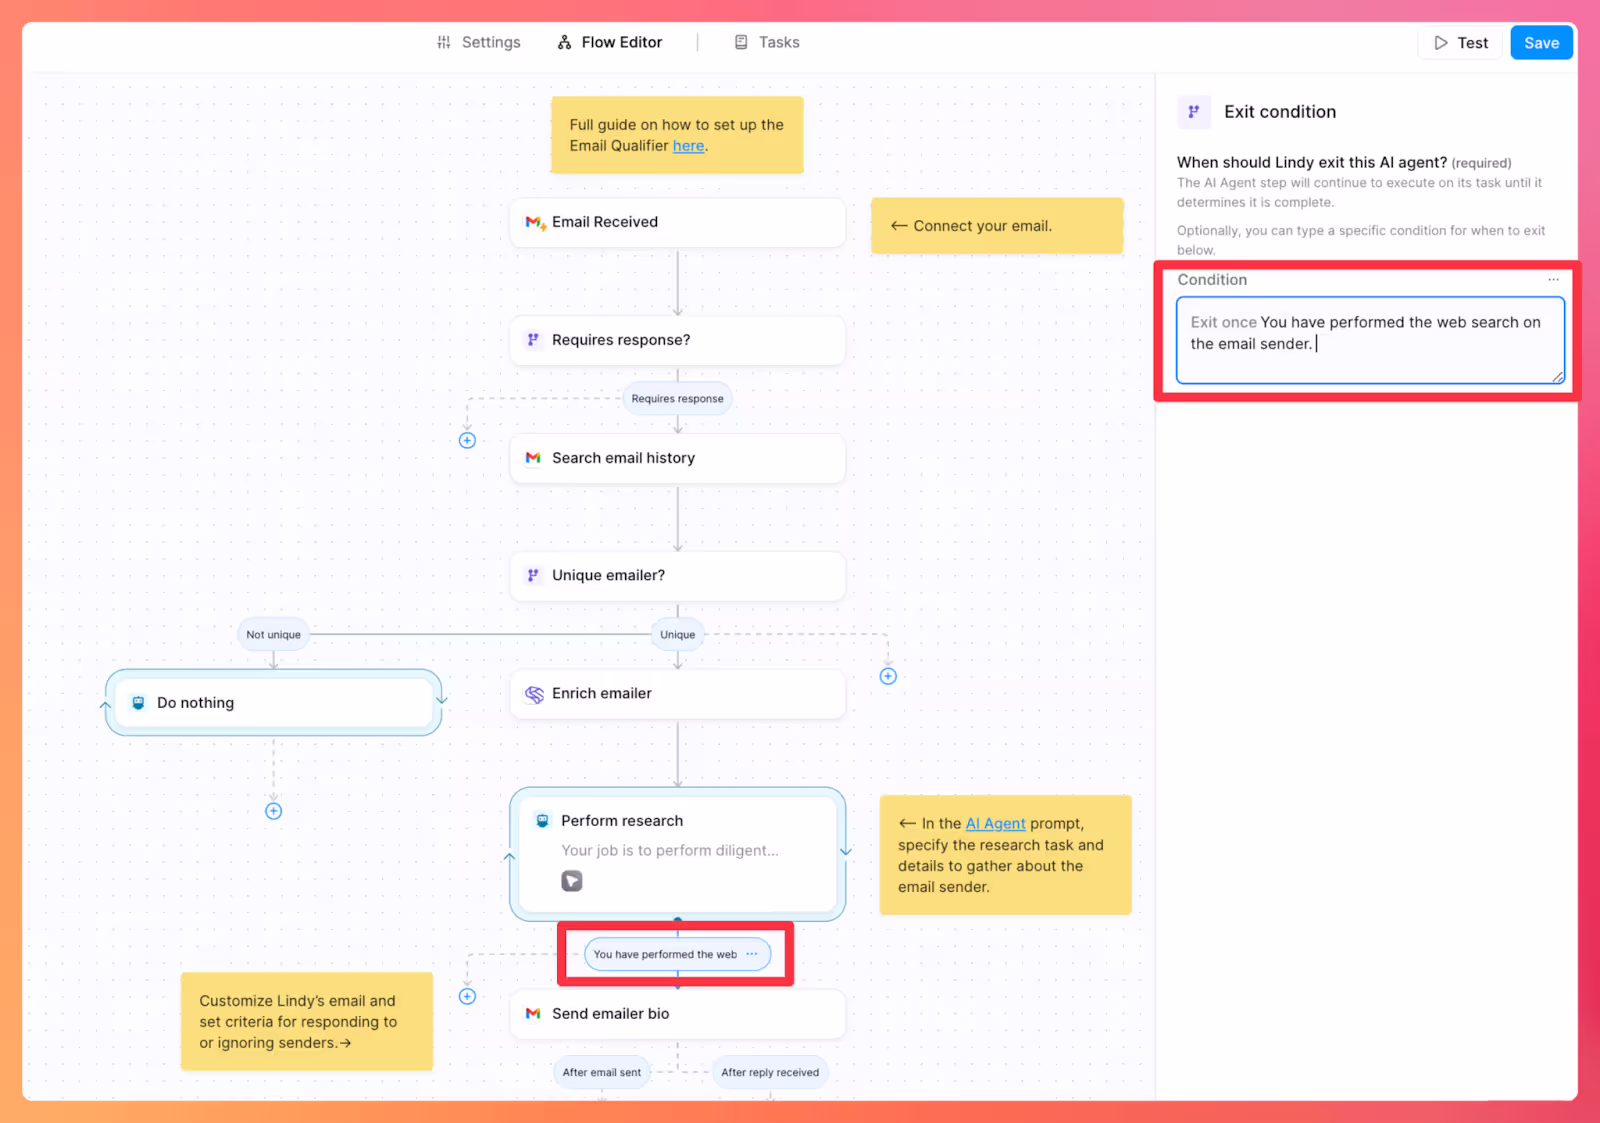Select the Send emailer bio node
Viewport: 1600px width, 1123px height.
click(x=677, y=1014)
